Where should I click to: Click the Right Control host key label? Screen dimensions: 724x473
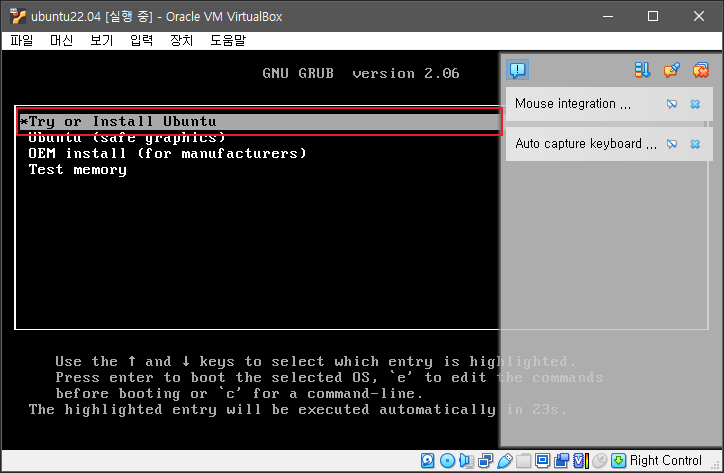coord(665,461)
